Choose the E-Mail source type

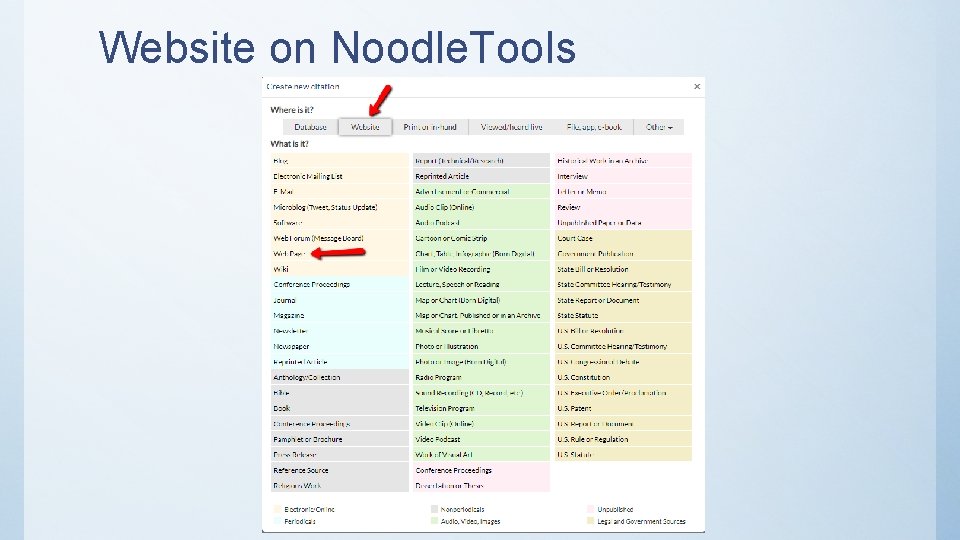(x=340, y=192)
